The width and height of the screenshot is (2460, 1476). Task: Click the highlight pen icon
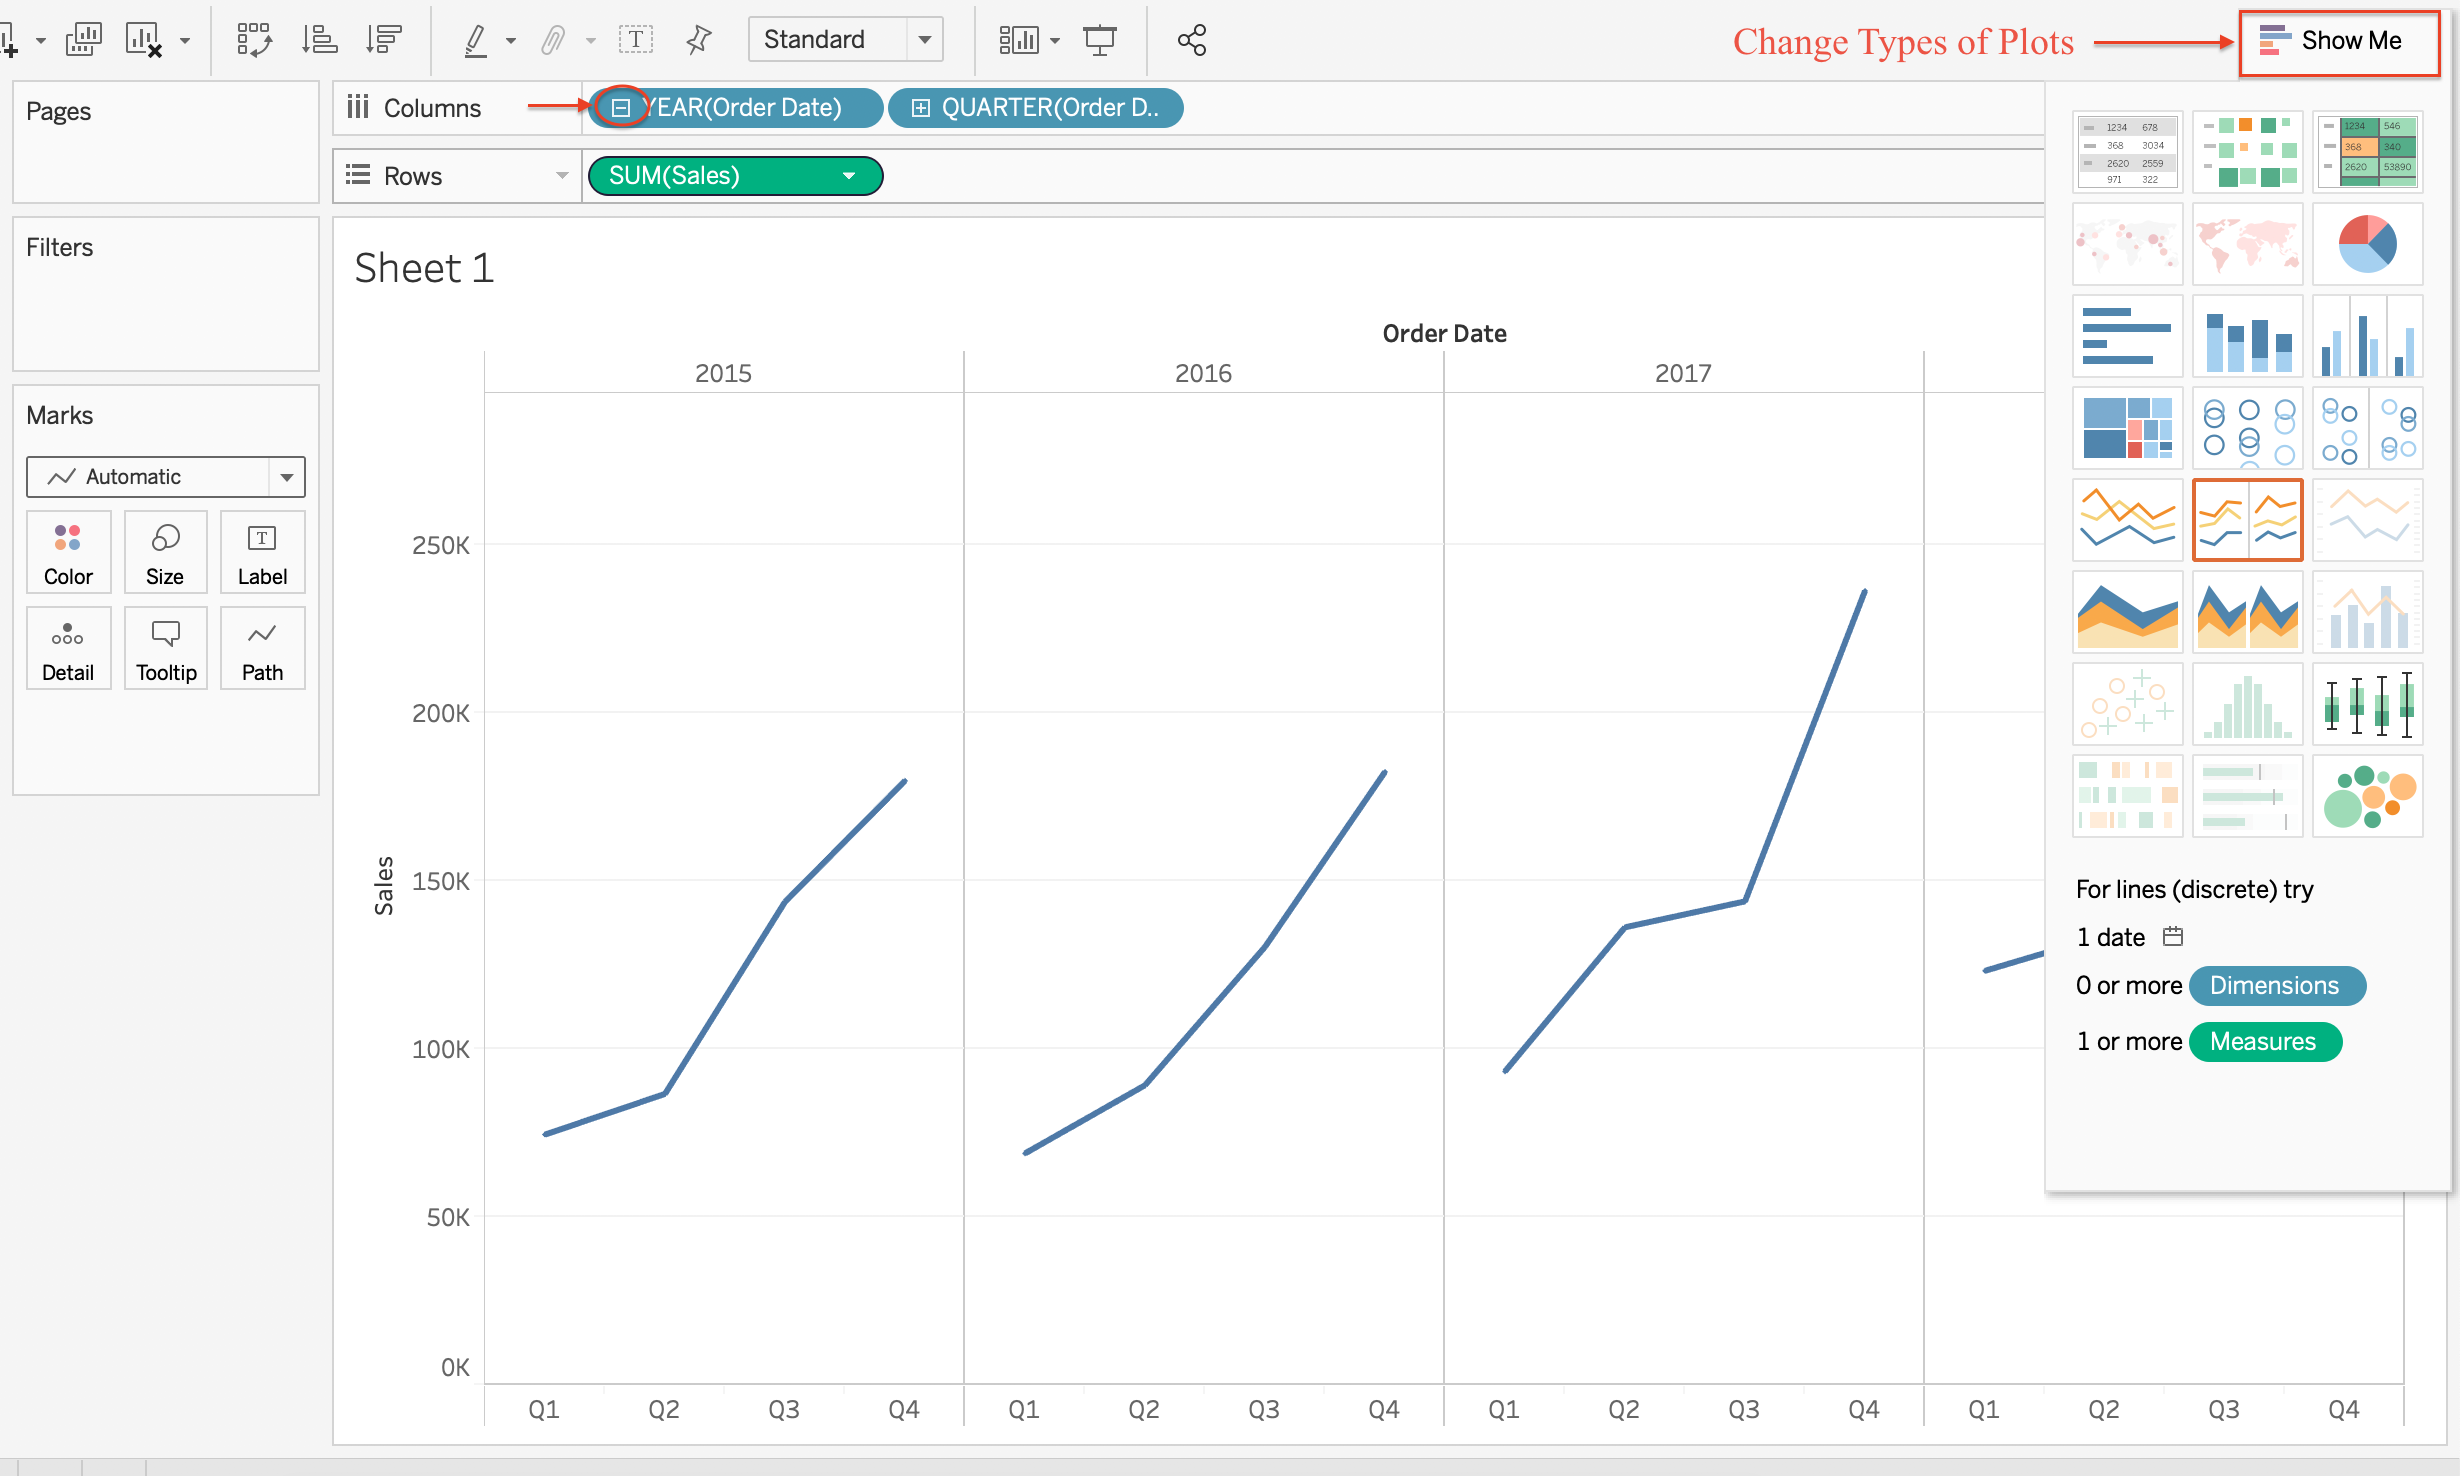(x=477, y=40)
